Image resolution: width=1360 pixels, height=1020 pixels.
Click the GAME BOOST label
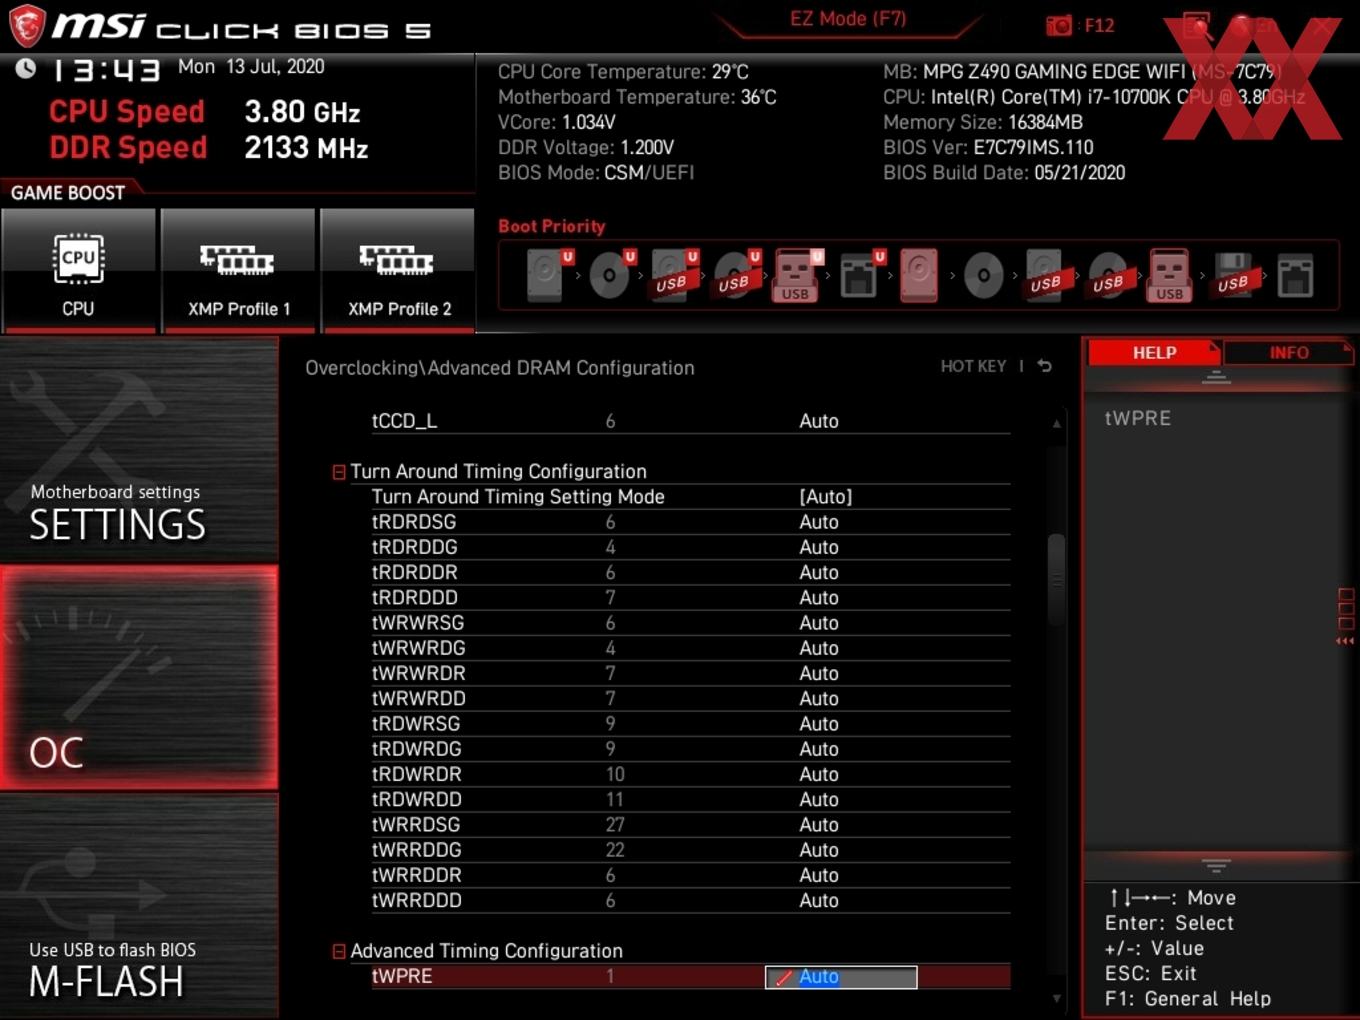pos(68,193)
